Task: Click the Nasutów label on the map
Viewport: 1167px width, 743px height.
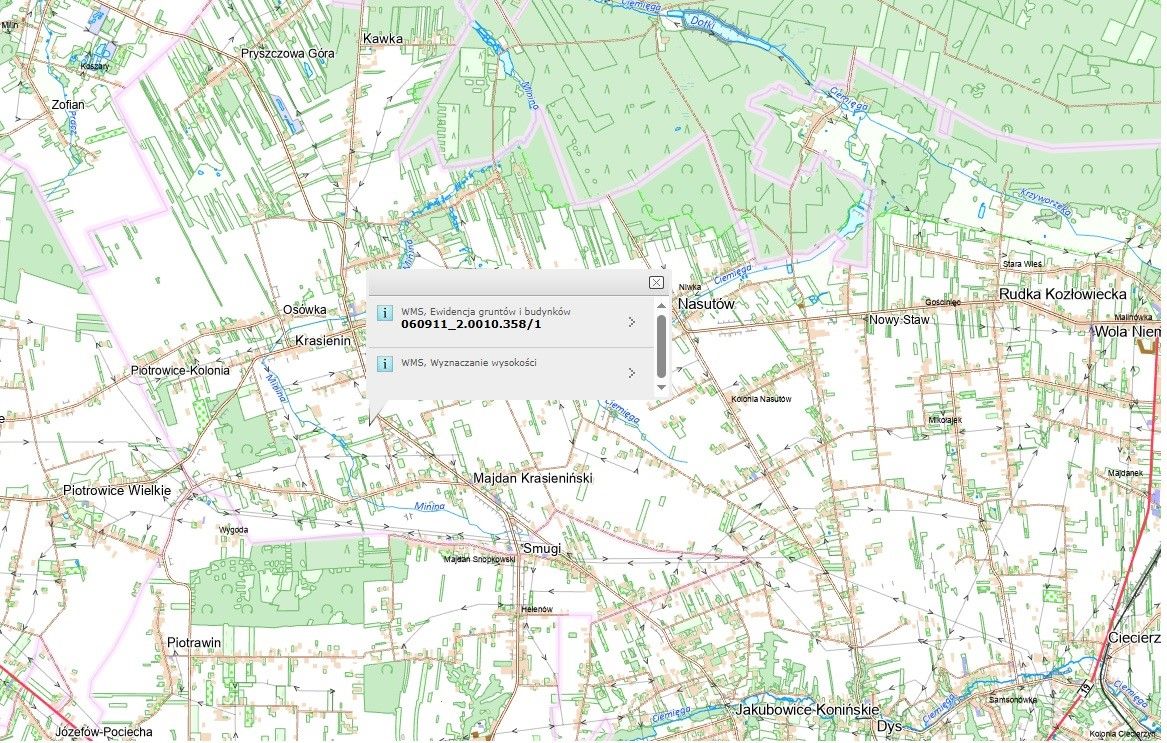Action: [706, 304]
